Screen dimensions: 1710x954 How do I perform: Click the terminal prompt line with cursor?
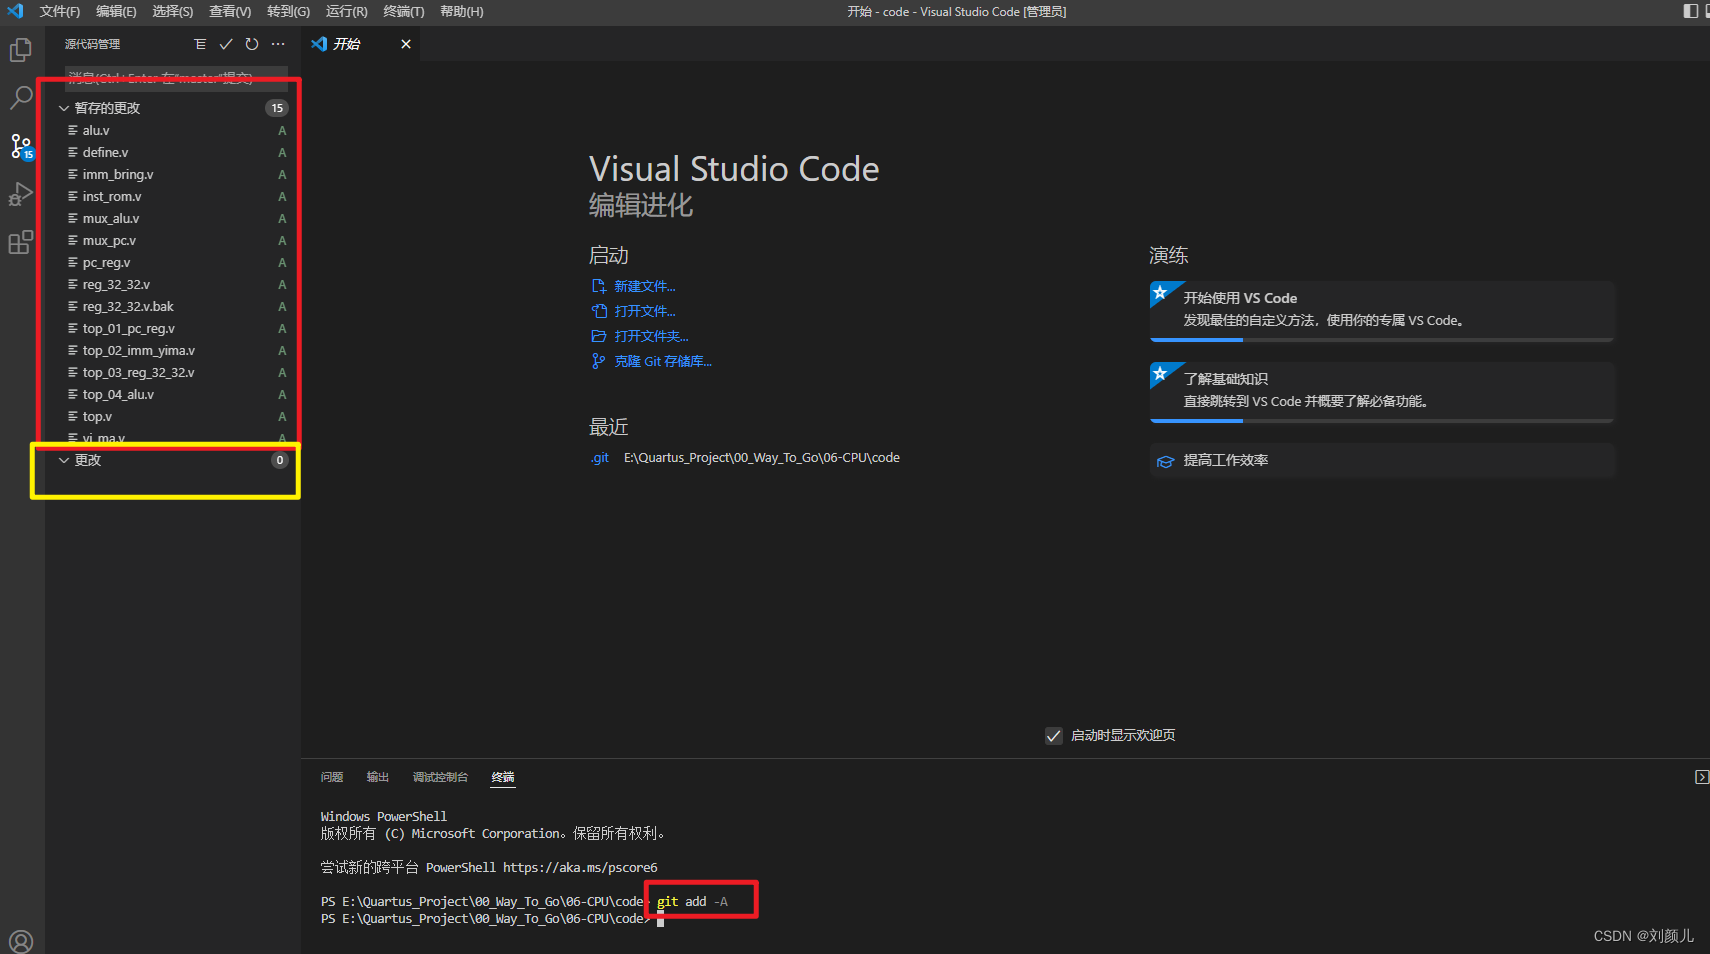[x=492, y=919]
